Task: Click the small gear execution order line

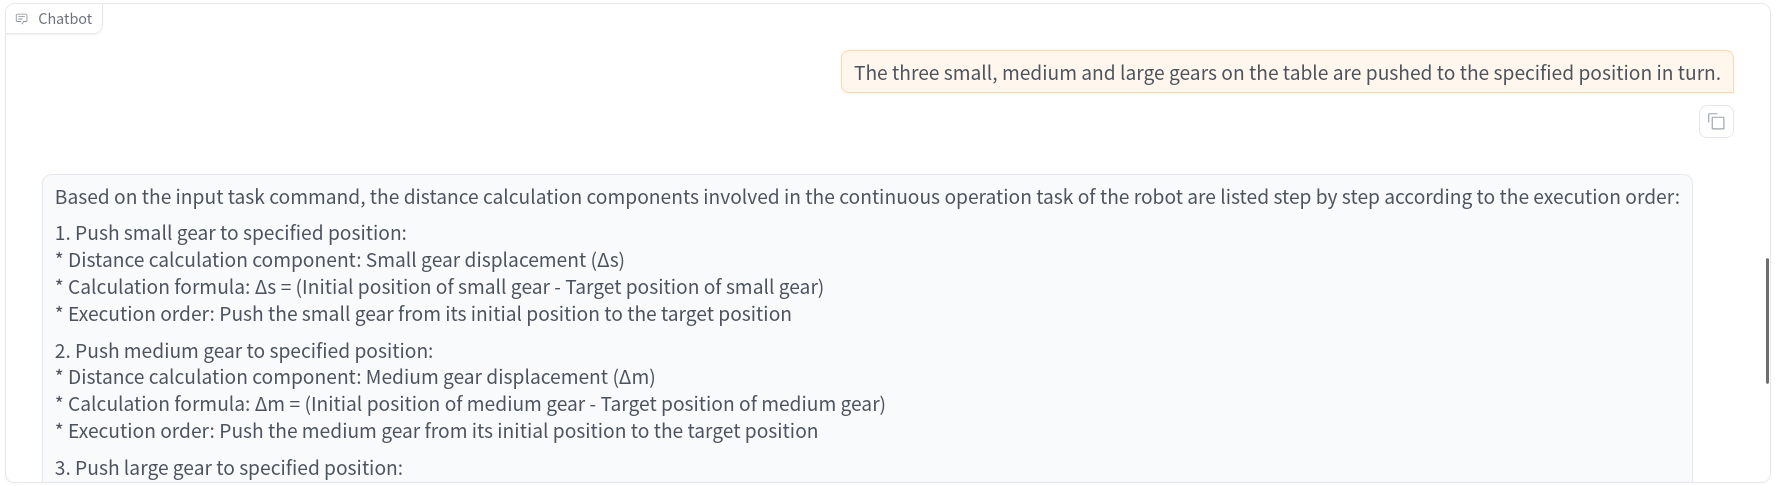Action: click(424, 314)
